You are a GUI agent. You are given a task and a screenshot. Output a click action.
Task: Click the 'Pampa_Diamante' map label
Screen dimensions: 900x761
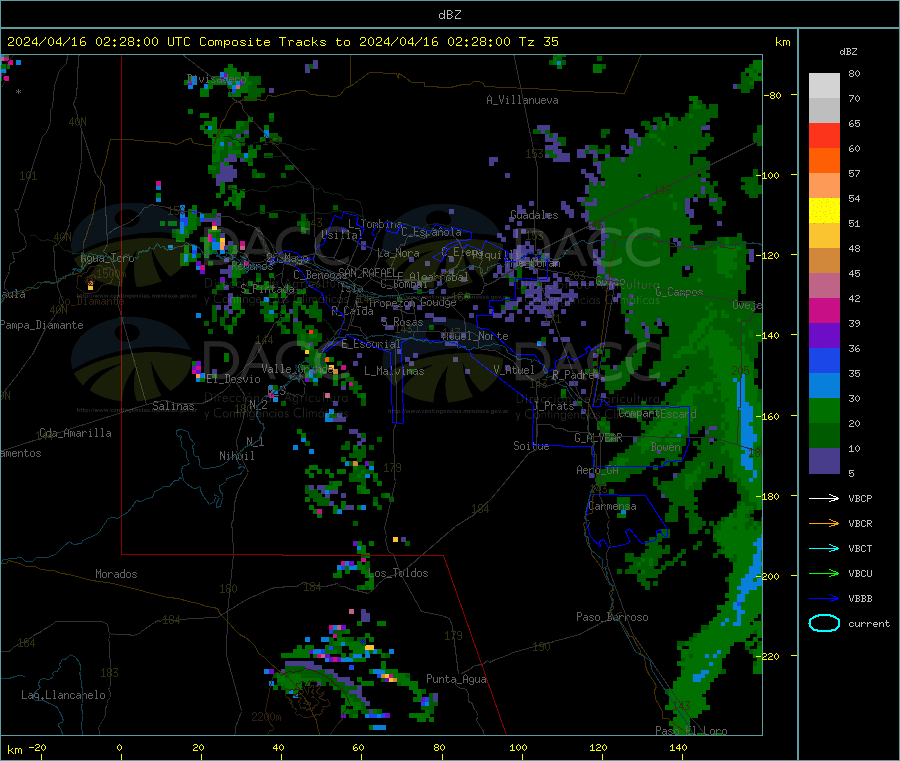42,325
